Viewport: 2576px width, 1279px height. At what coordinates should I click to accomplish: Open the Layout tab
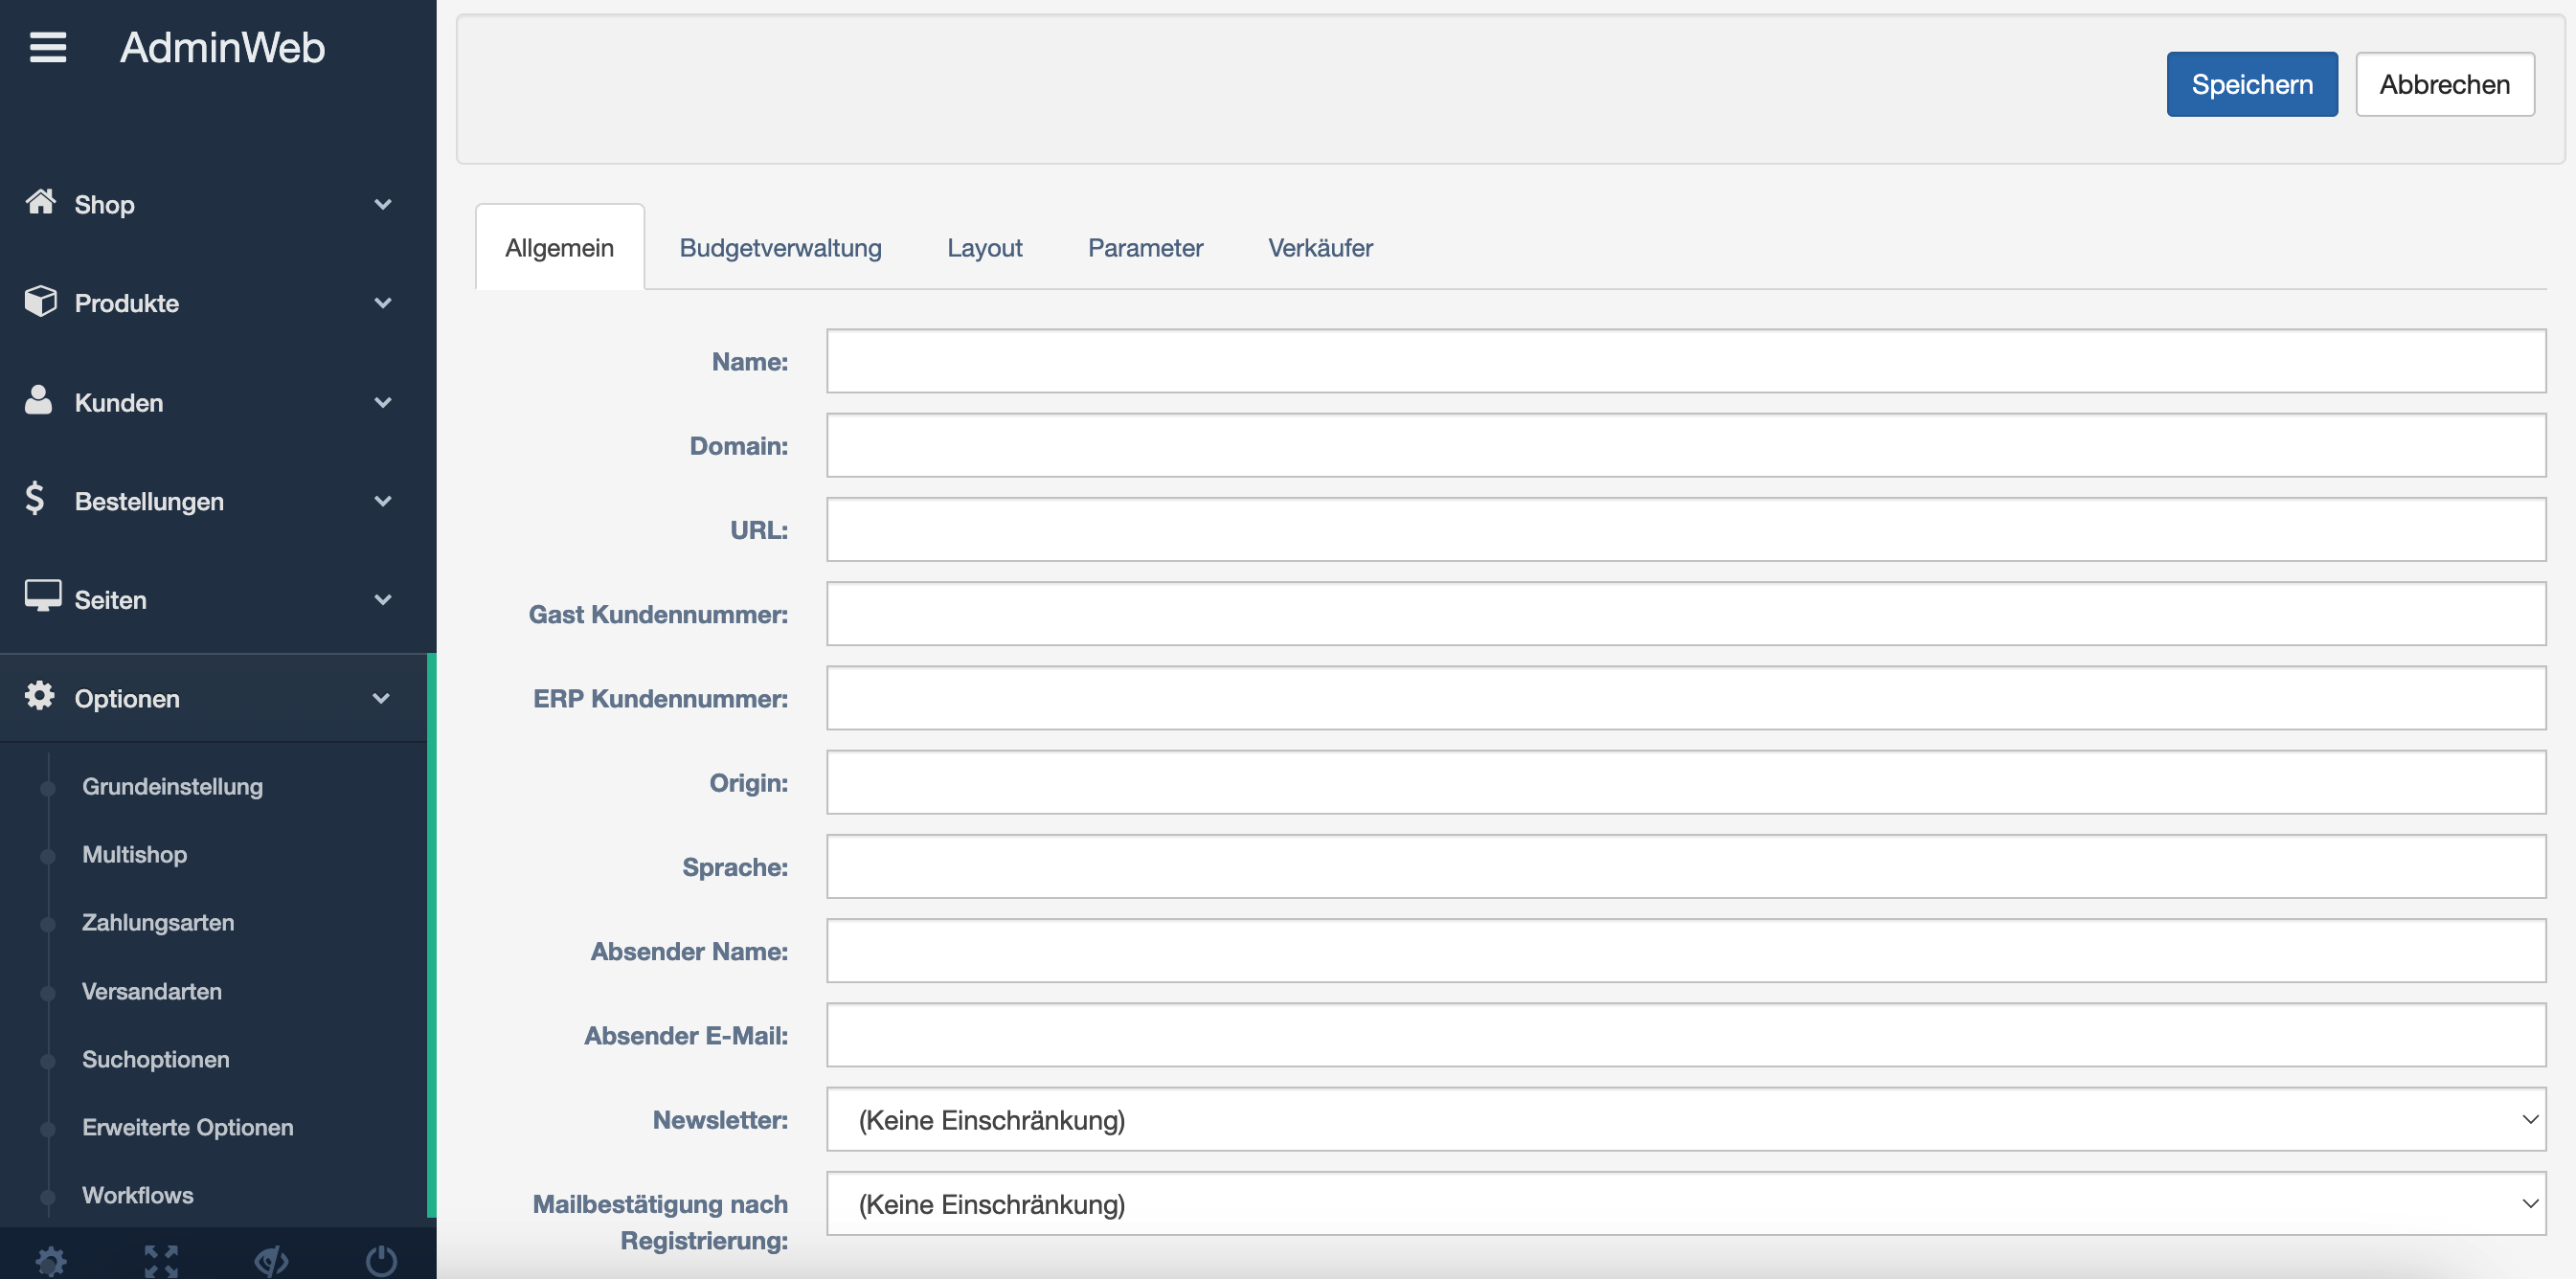pyautogui.click(x=985, y=248)
